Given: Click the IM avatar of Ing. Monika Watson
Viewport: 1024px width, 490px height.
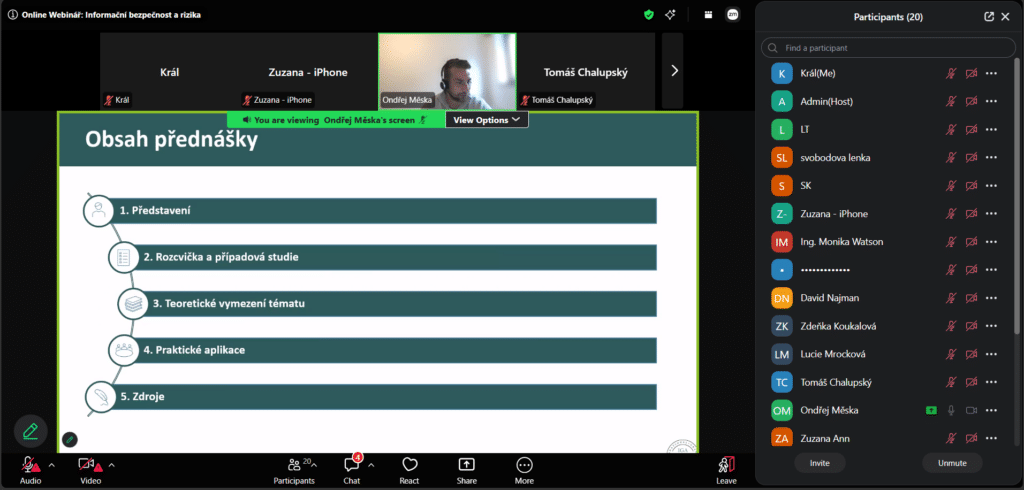Looking at the screenshot, I should click(x=782, y=242).
